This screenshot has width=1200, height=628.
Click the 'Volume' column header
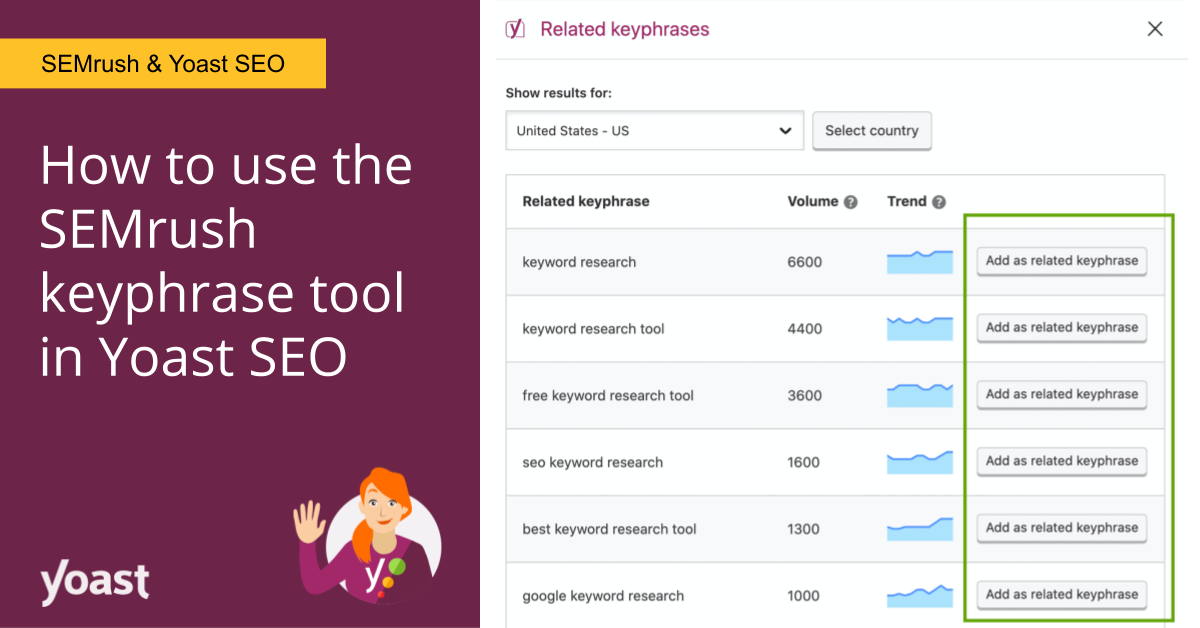(813, 202)
